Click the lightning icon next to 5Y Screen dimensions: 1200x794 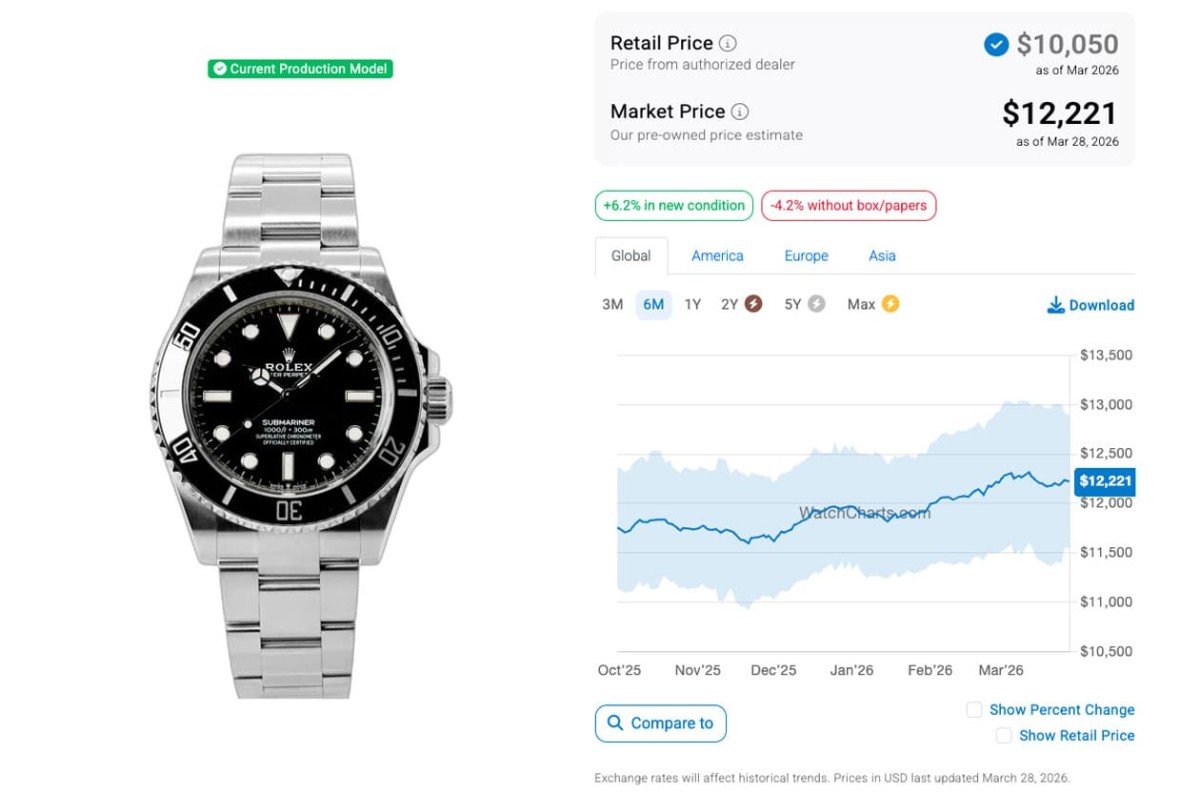(x=816, y=304)
